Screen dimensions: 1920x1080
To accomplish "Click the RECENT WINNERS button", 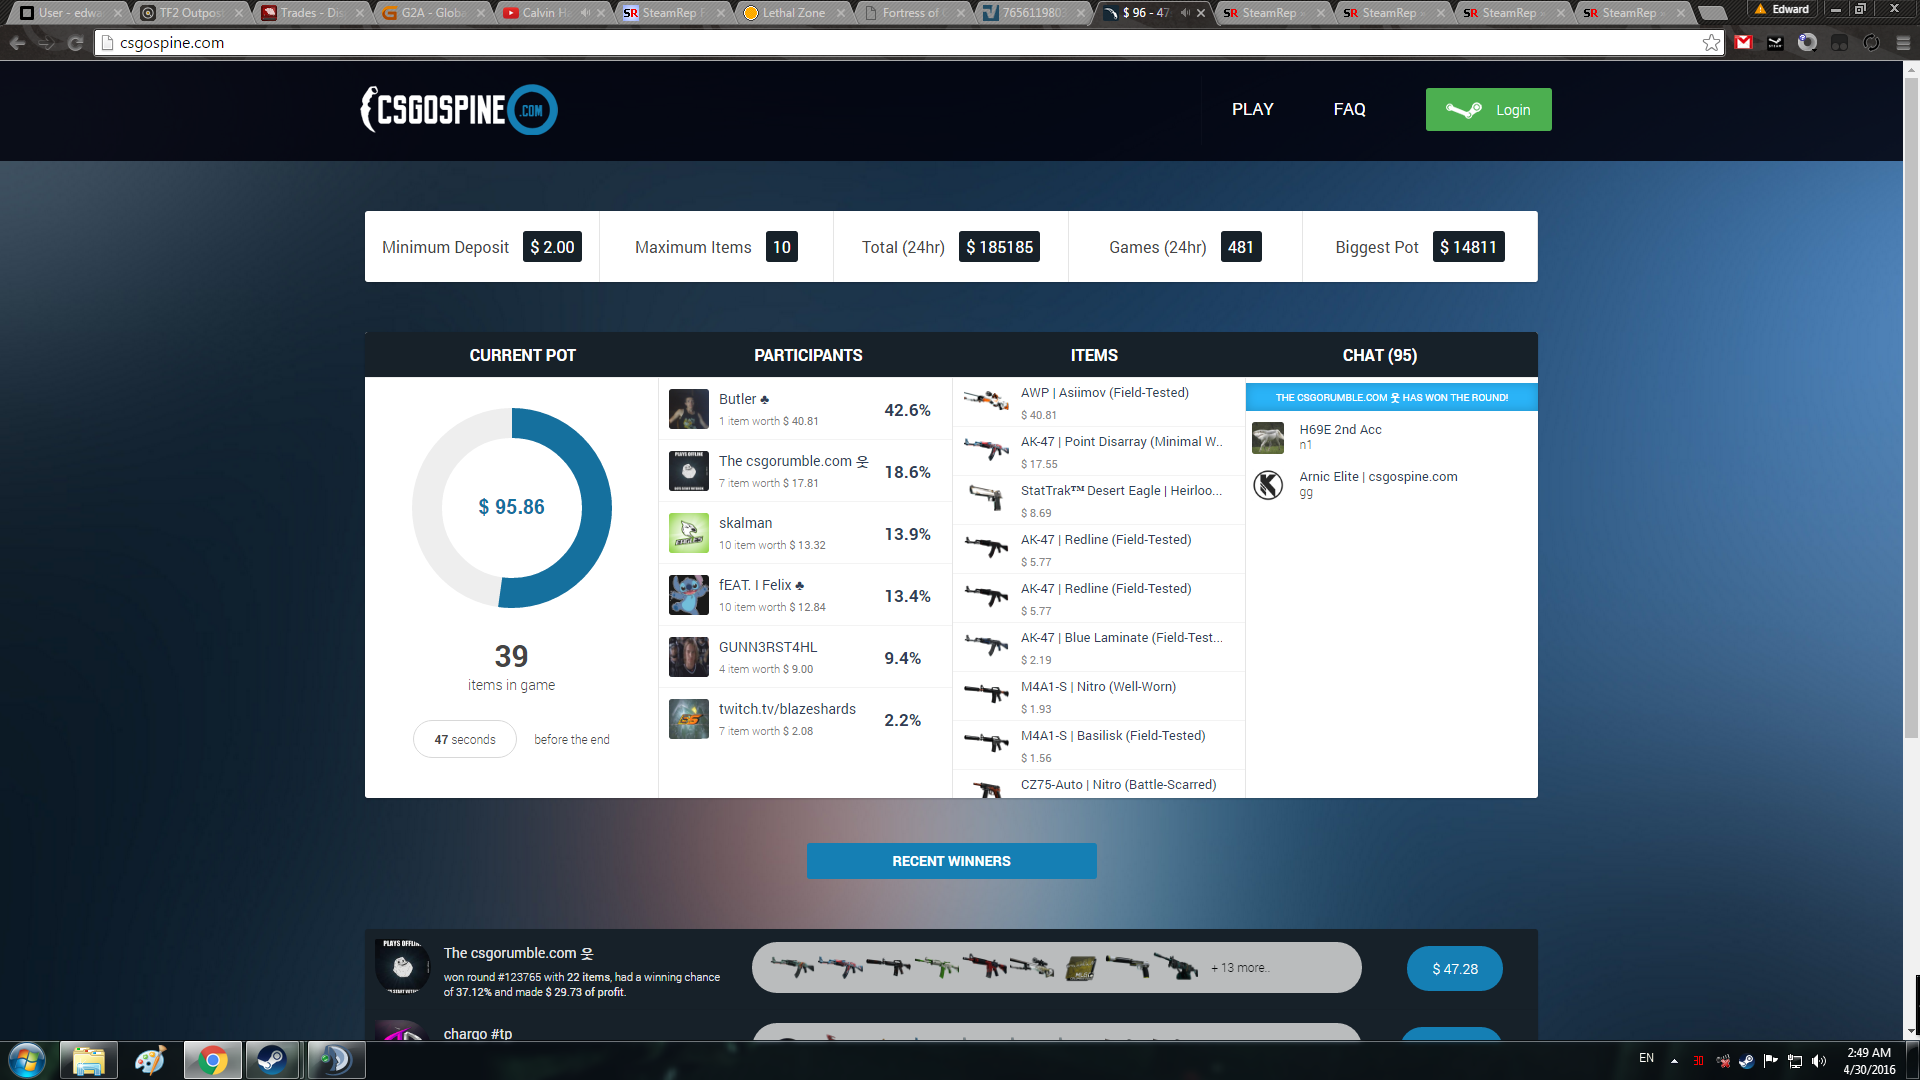I will (x=951, y=861).
